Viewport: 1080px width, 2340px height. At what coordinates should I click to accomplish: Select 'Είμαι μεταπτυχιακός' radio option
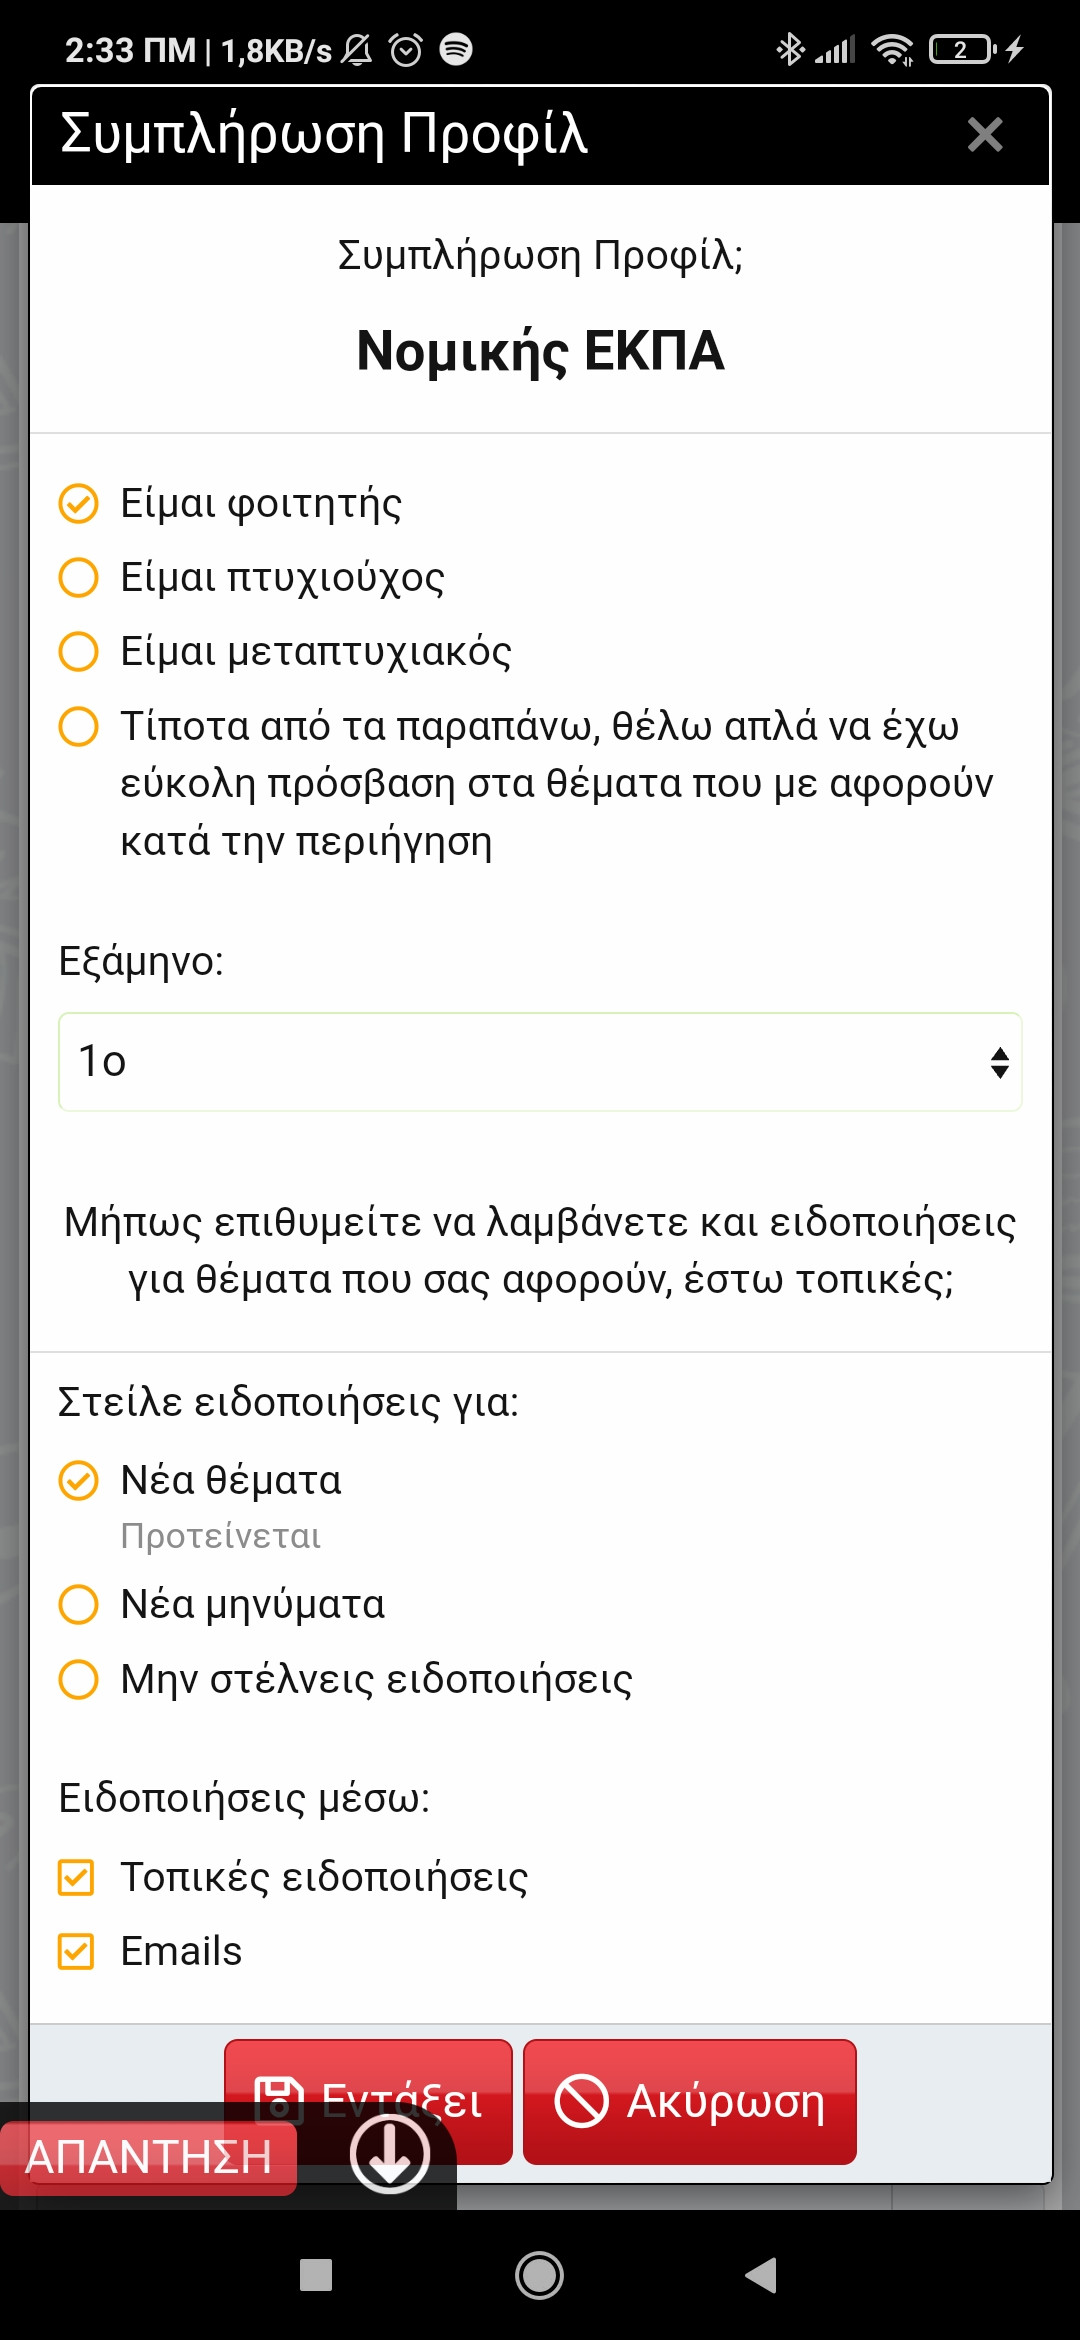[79, 652]
